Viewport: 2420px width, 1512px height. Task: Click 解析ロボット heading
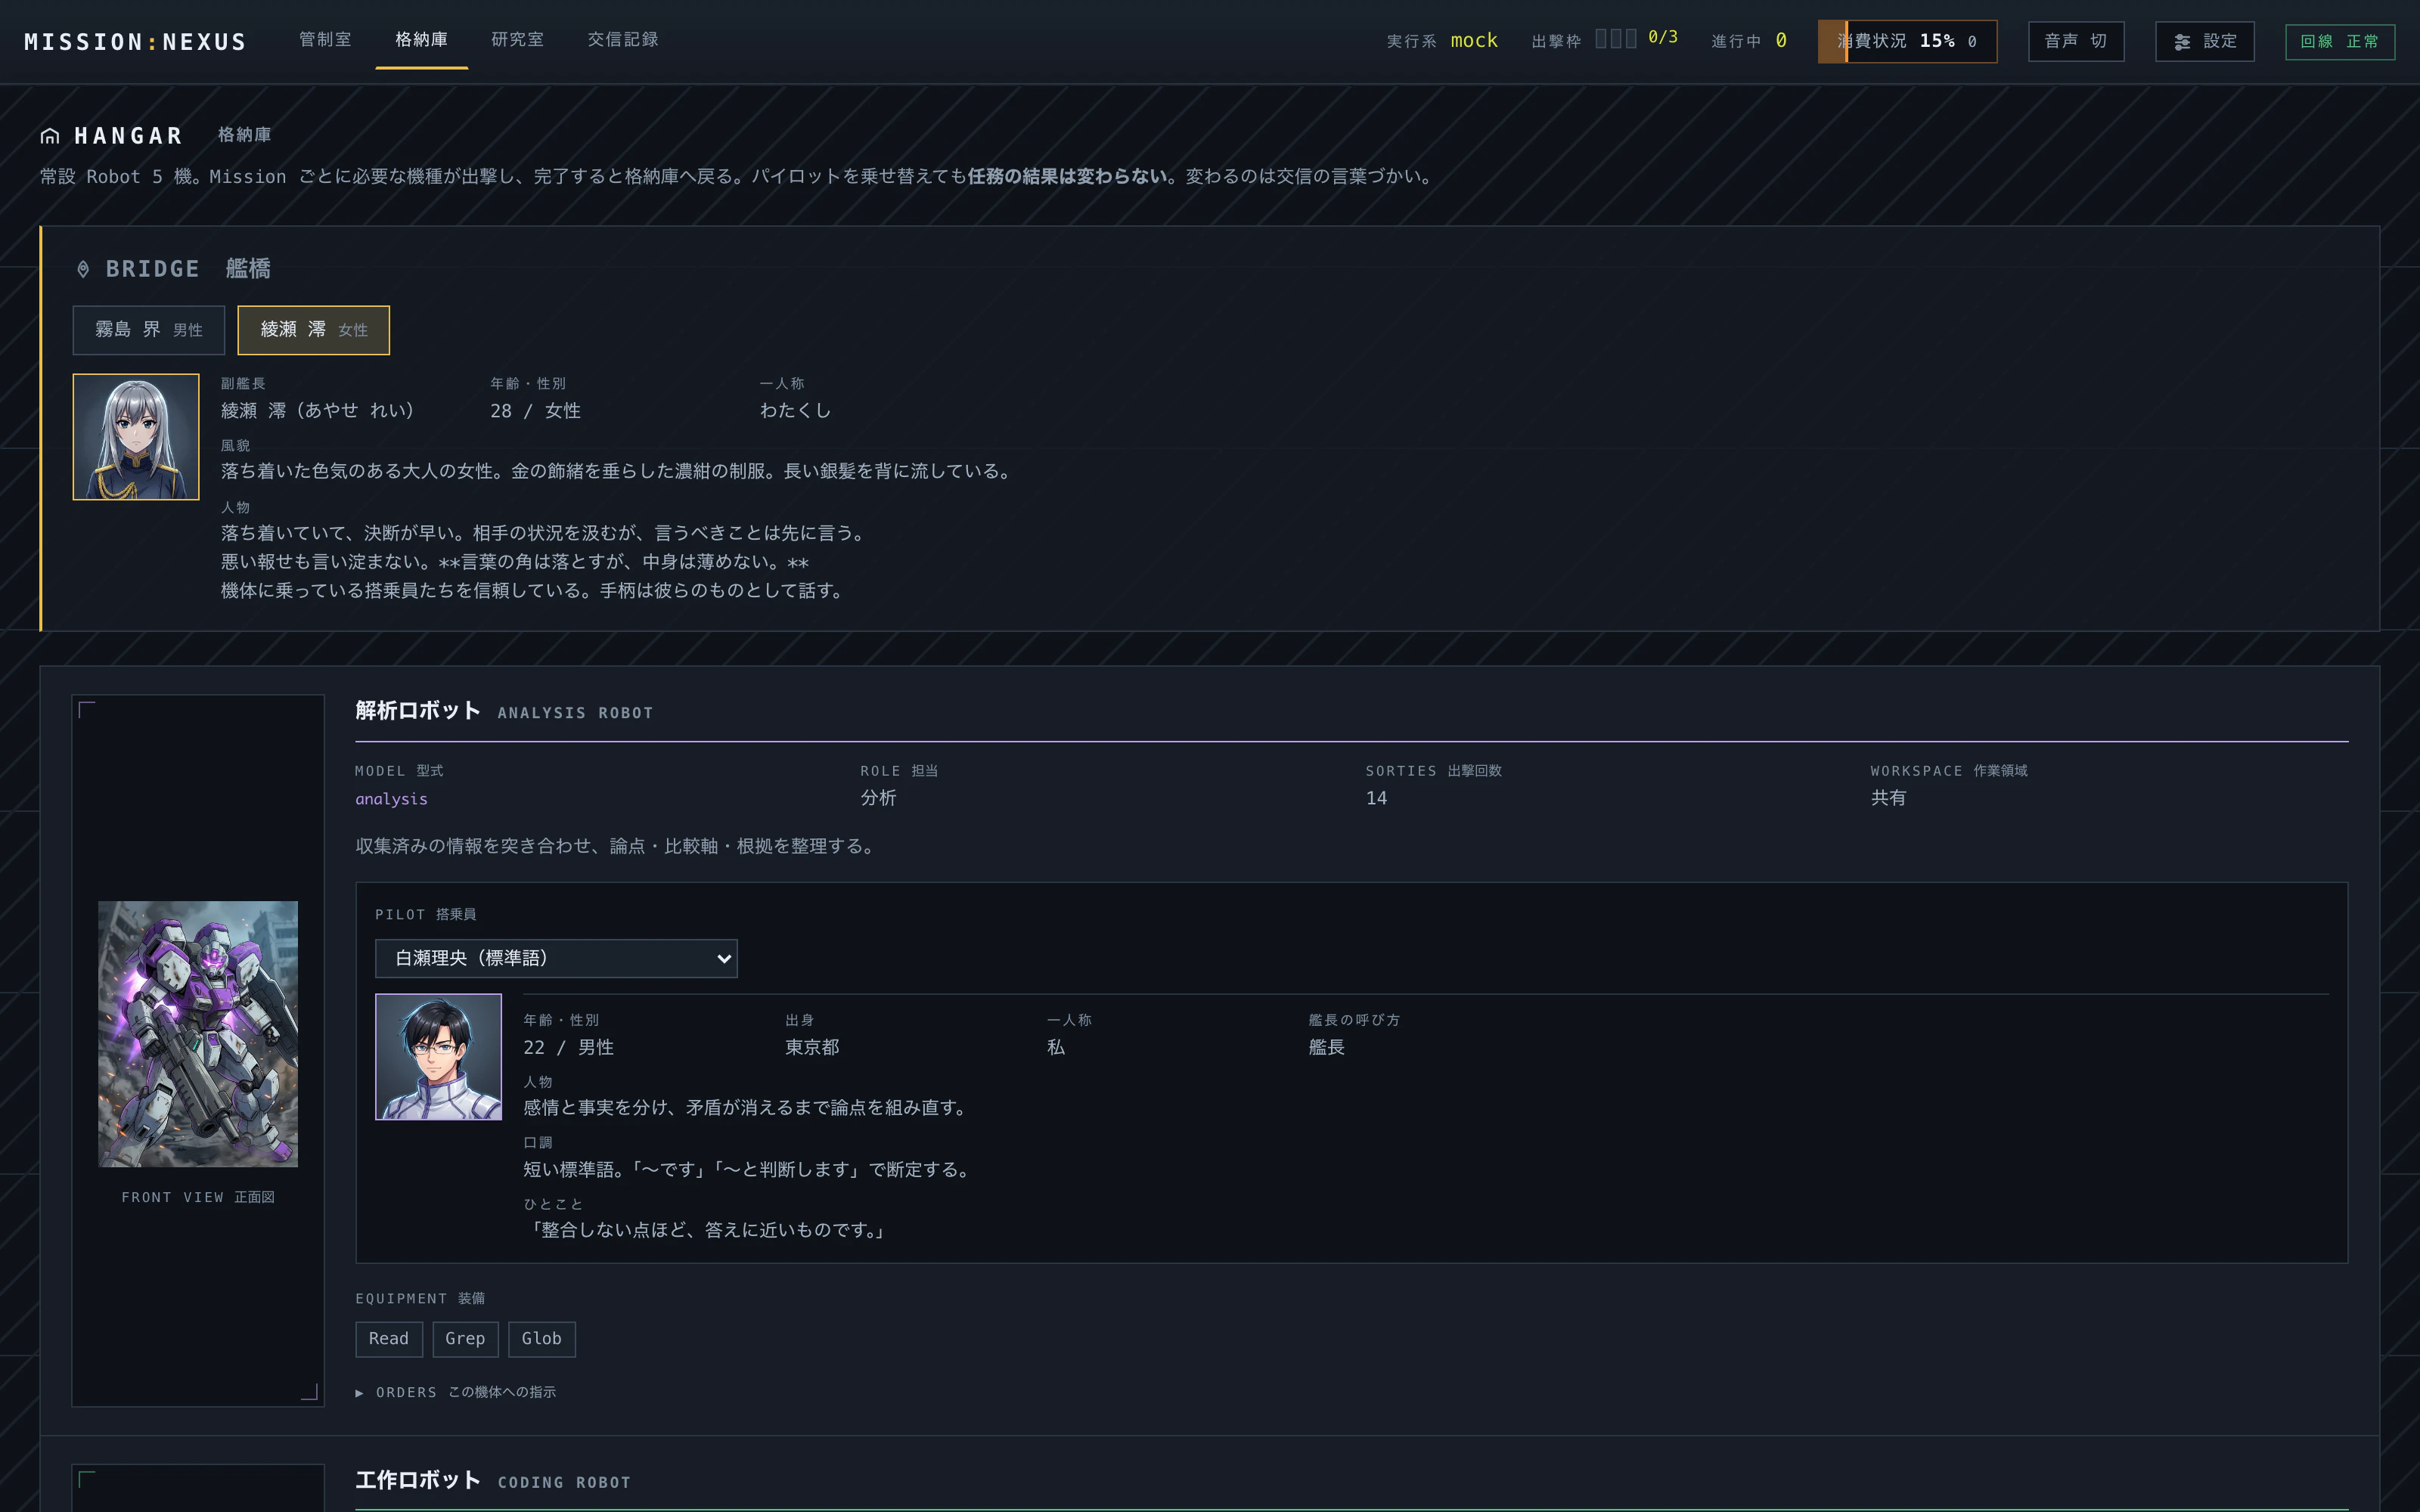pos(418,710)
